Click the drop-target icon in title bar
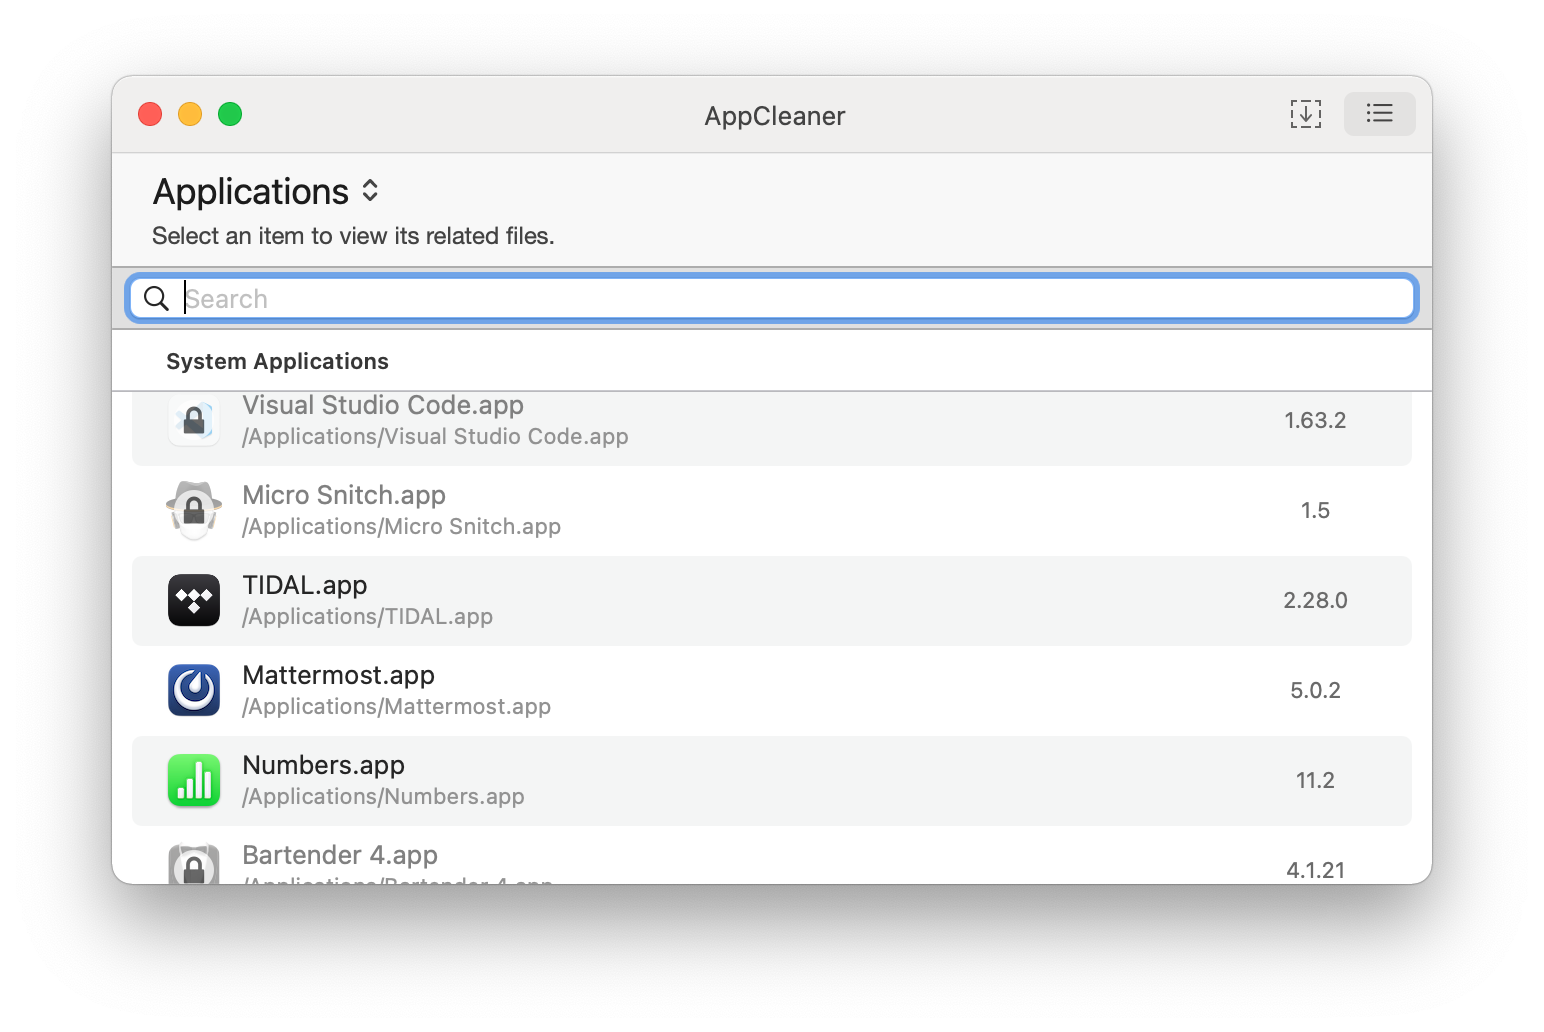The height and width of the screenshot is (1032, 1544). pyautogui.click(x=1305, y=114)
